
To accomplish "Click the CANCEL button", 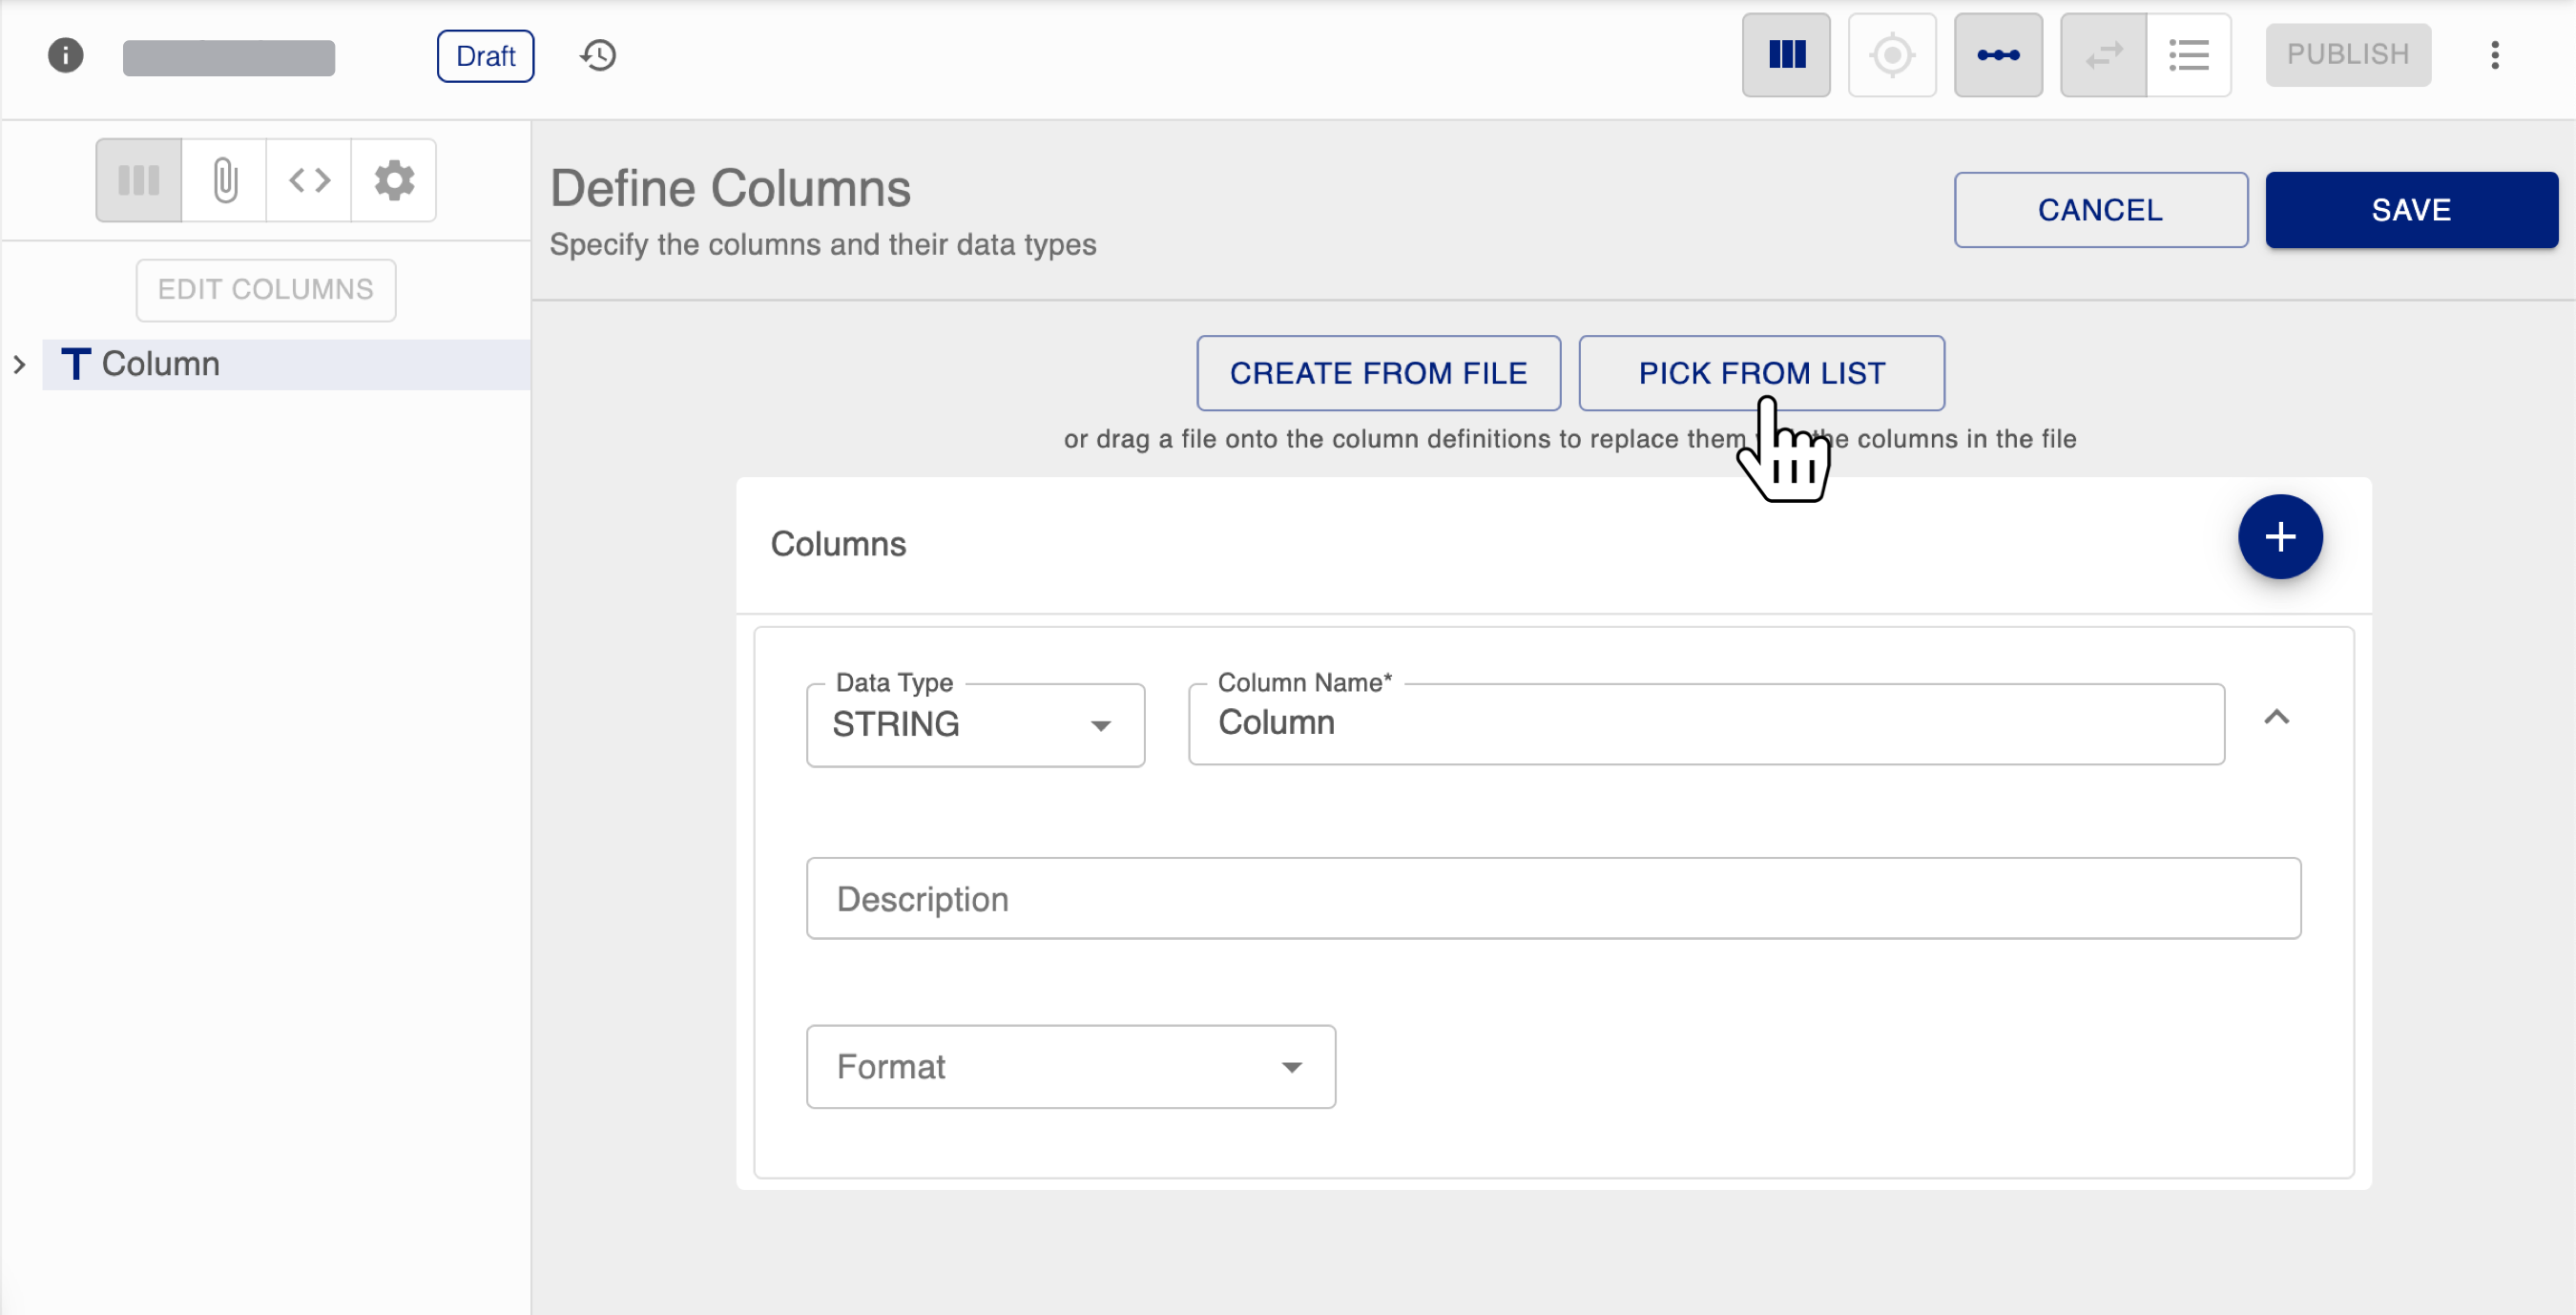I will coord(2100,210).
